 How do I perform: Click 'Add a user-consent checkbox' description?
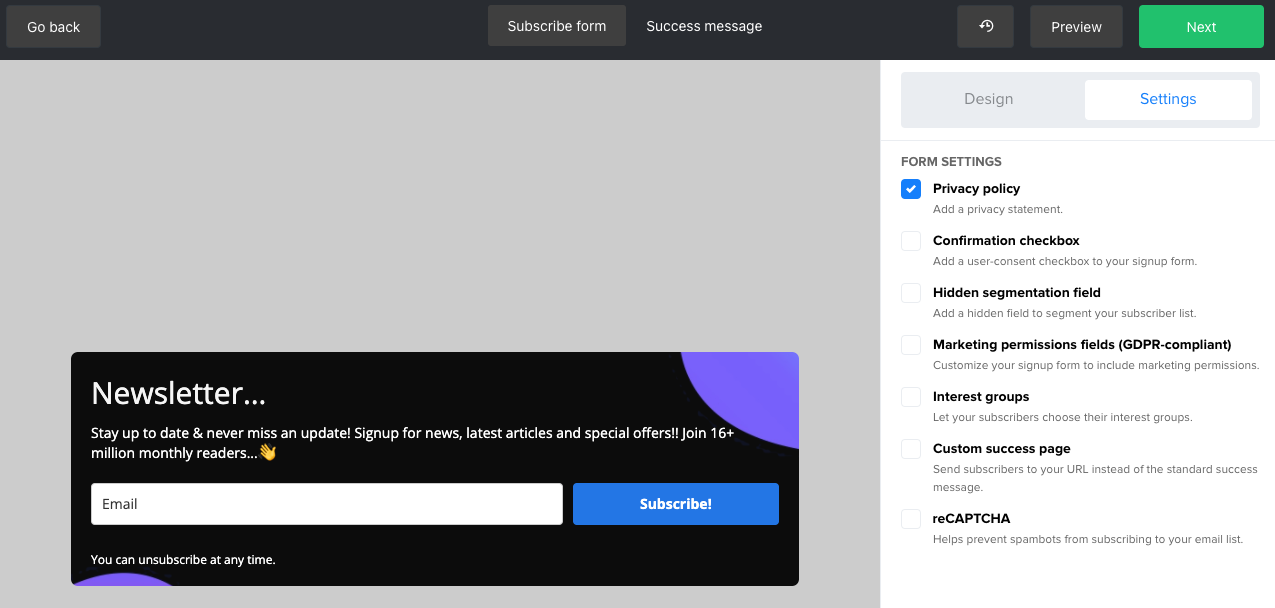(1065, 262)
